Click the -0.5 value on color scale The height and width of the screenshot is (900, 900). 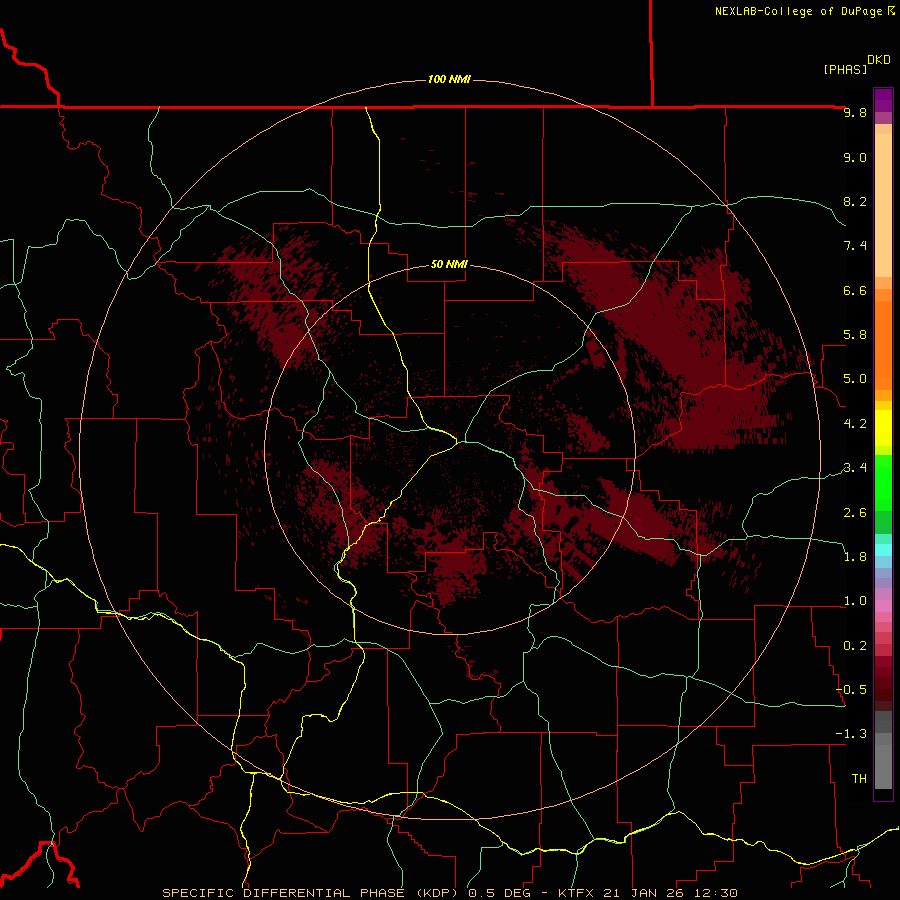coord(851,690)
